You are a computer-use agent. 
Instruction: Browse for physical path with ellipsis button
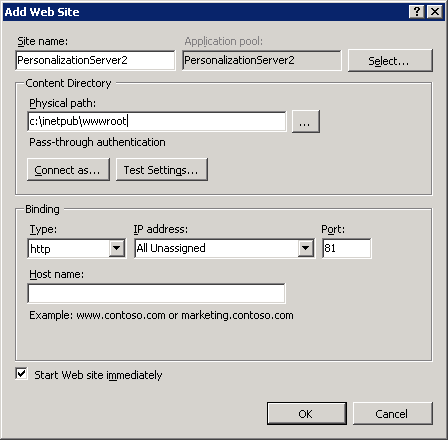(306, 122)
